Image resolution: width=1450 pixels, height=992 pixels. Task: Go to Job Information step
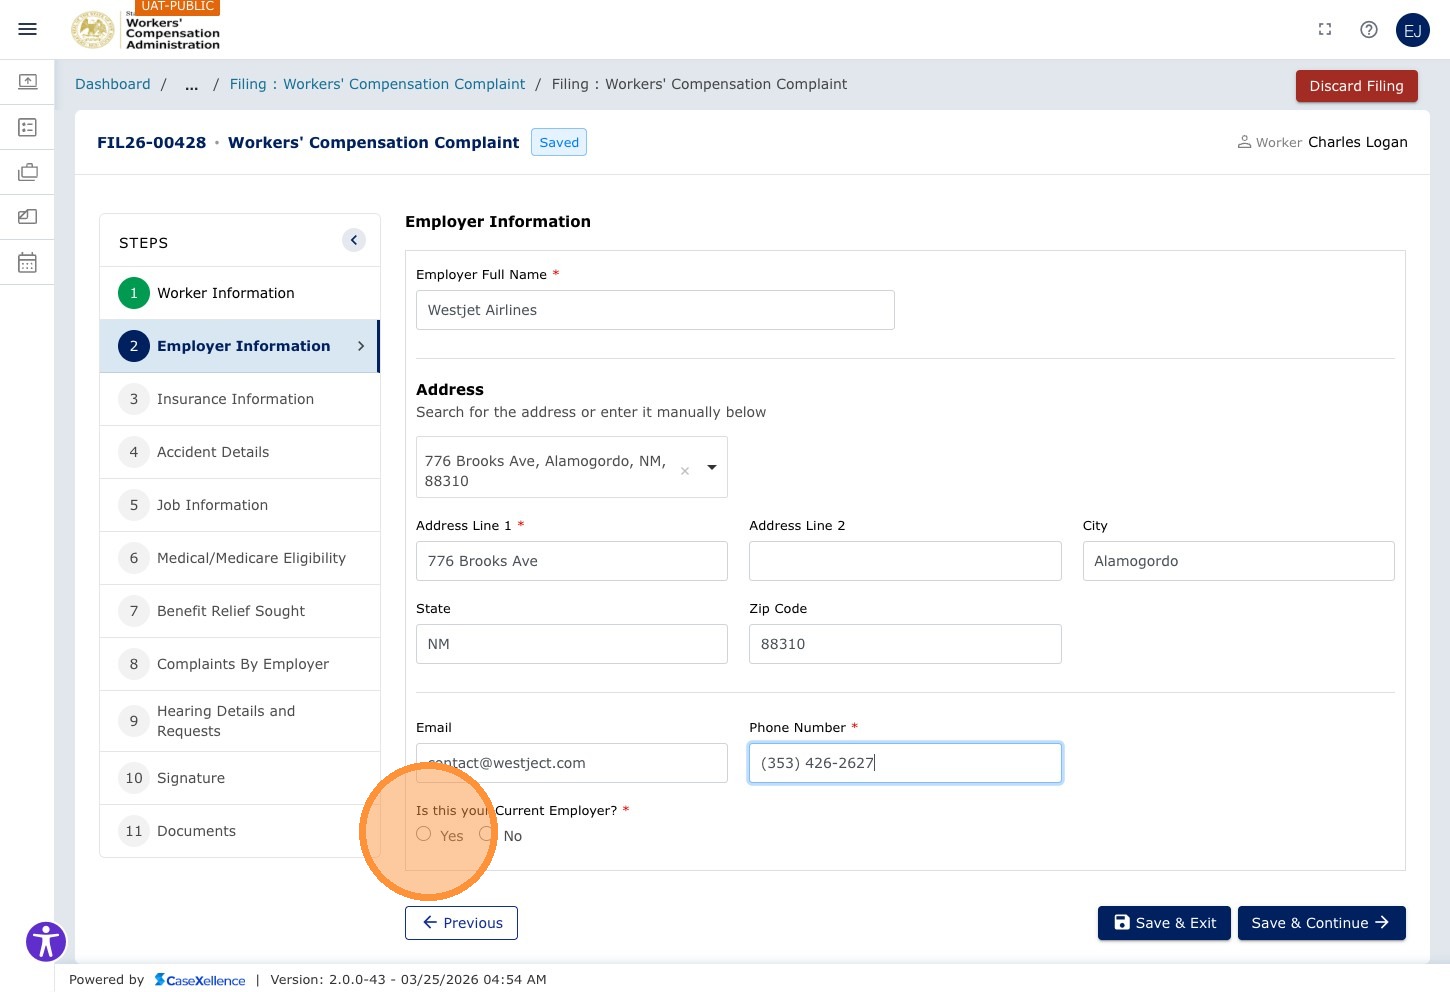pyautogui.click(x=240, y=505)
